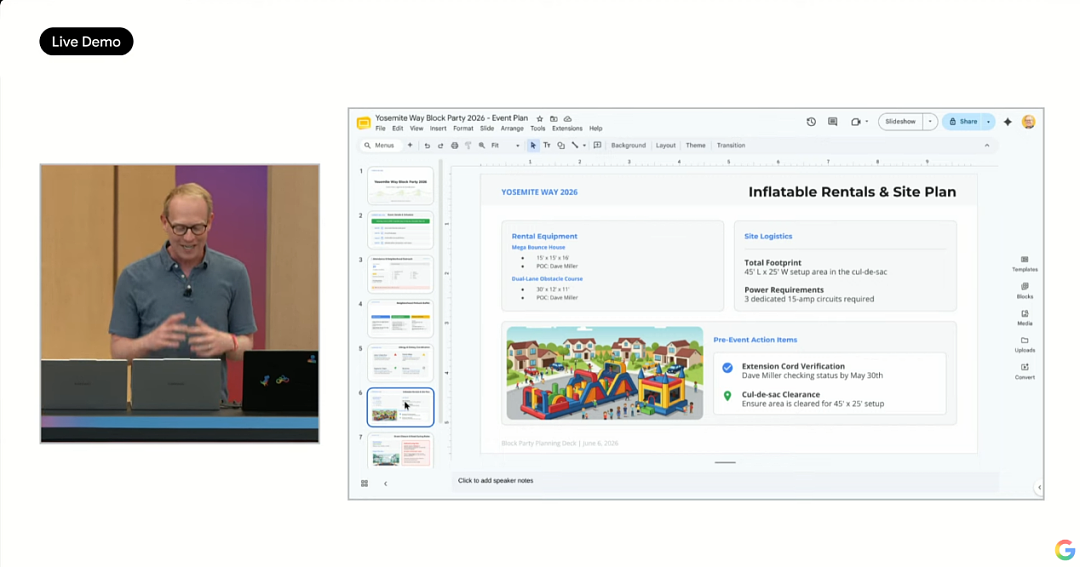1080x567 pixels.
Task: Open the Arrange menu
Action: tap(512, 129)
